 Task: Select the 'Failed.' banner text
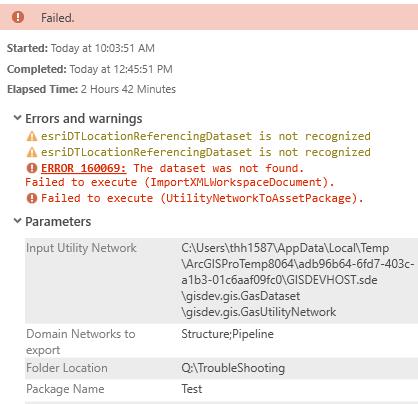click(58, 18)
